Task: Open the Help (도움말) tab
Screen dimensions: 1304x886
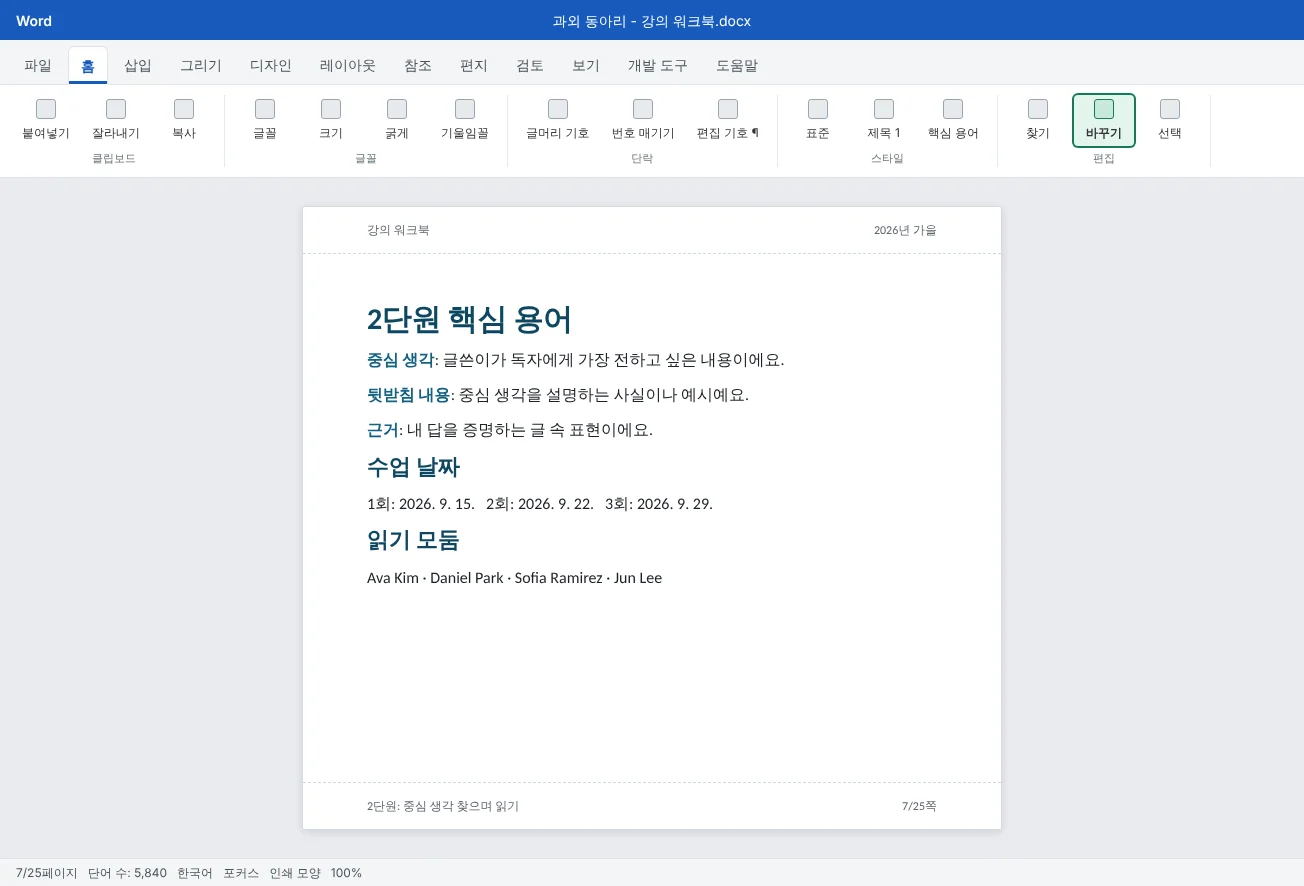Action: (x=737, y=66)
